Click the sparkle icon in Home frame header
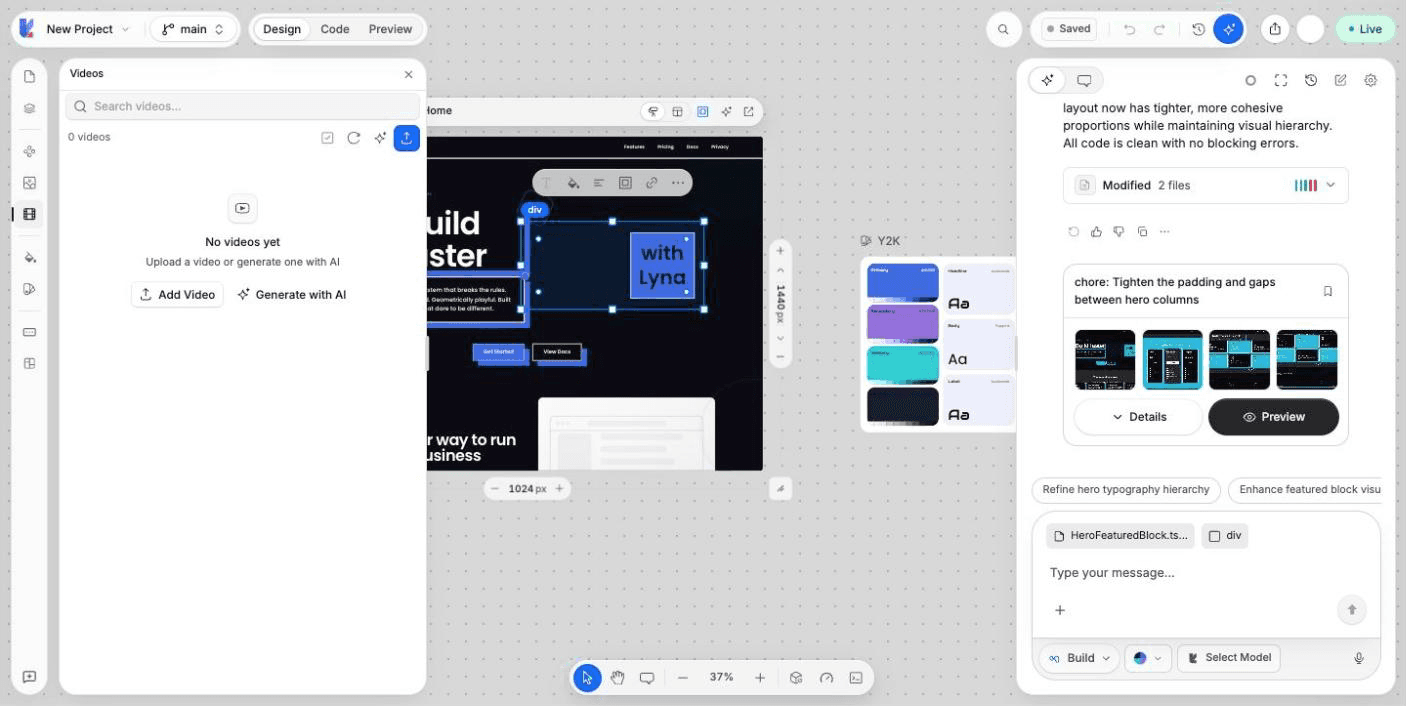Screen dimensions: 1406x706 pyautogui.click(x=726, y=111)
